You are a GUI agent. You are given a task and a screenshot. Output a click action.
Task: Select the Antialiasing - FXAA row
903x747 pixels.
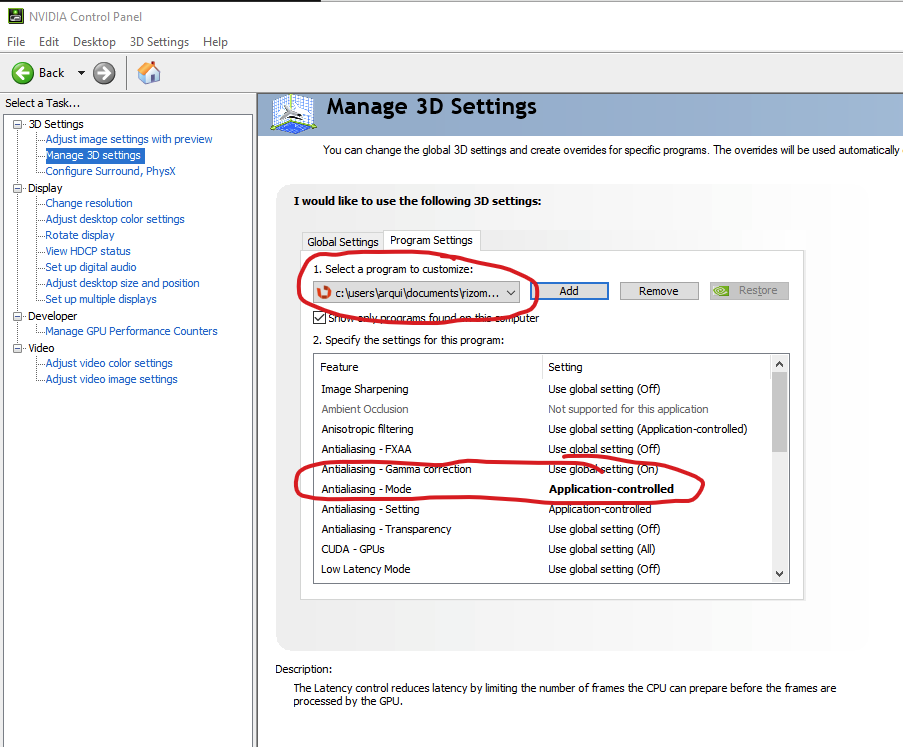coord(541,449)
